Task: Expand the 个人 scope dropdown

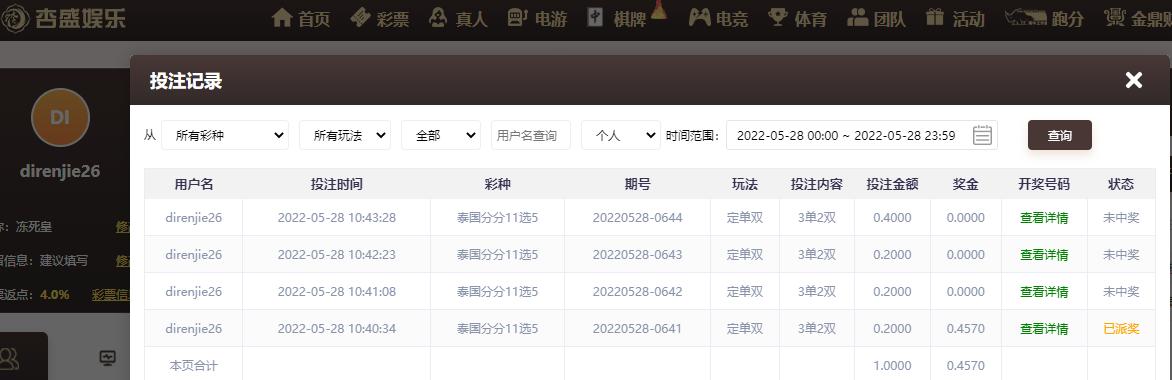Action: 621,135
